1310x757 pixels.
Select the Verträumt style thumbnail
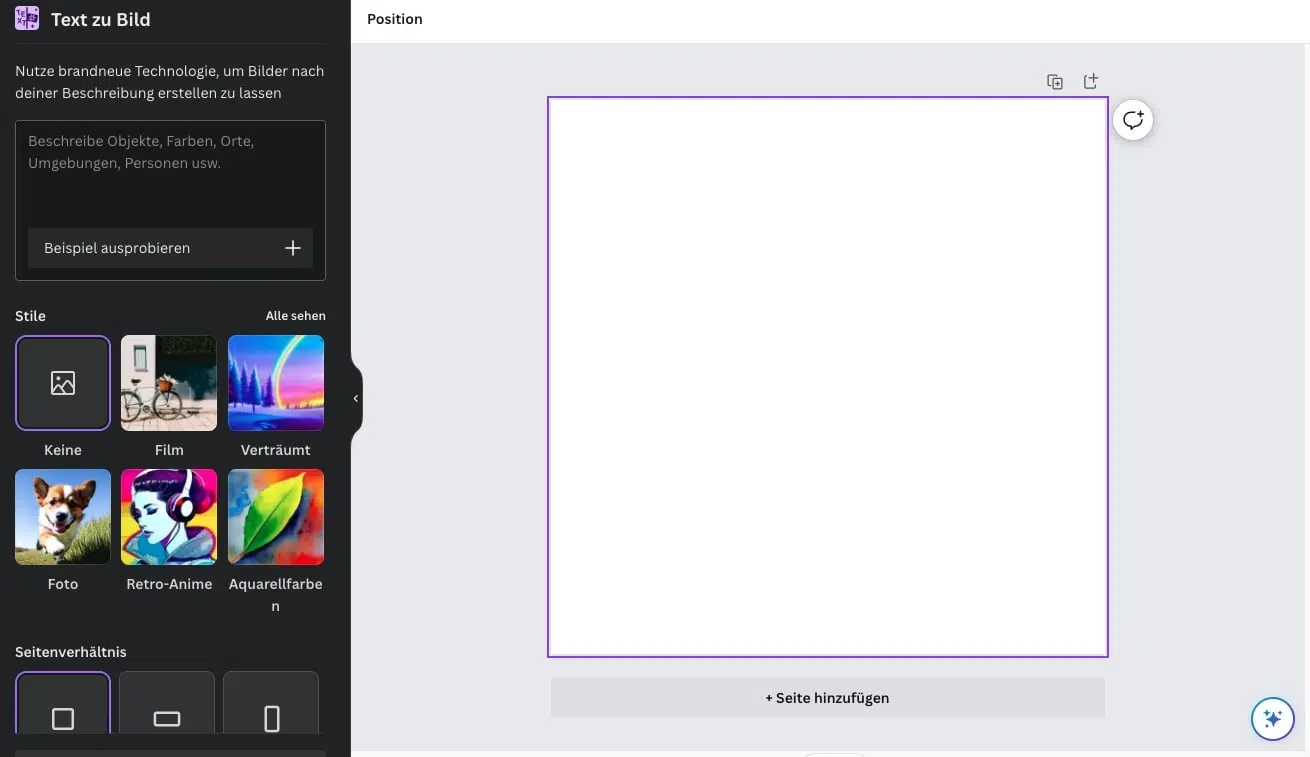coord(275,382)
